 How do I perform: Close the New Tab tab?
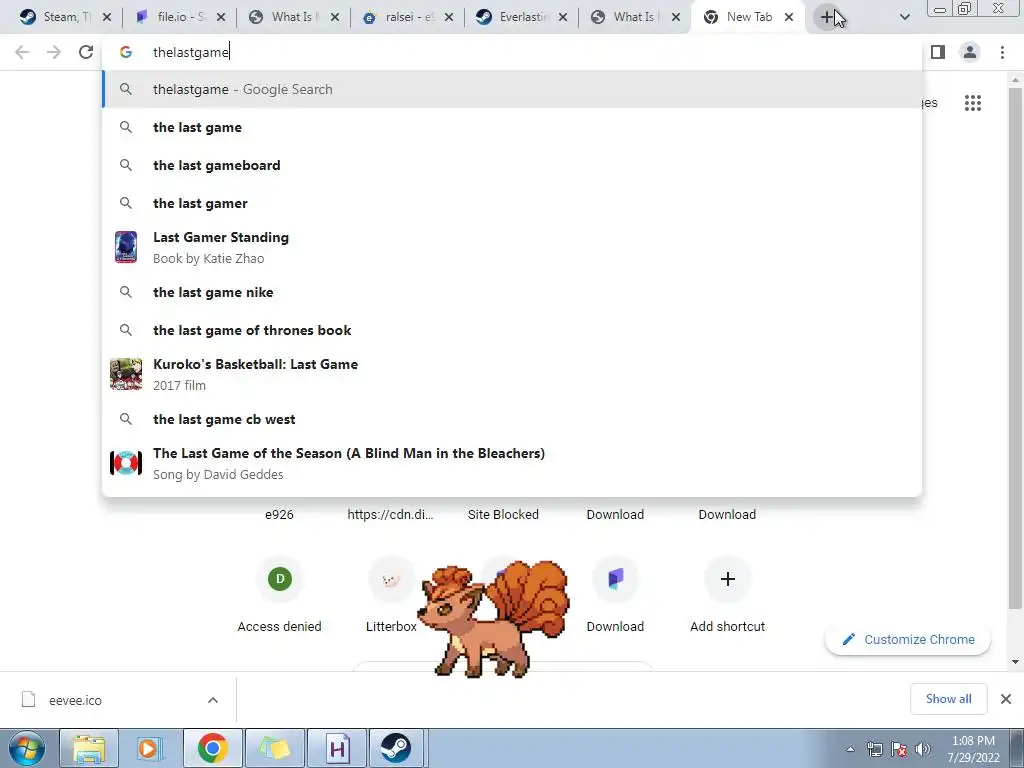[789, 17]
